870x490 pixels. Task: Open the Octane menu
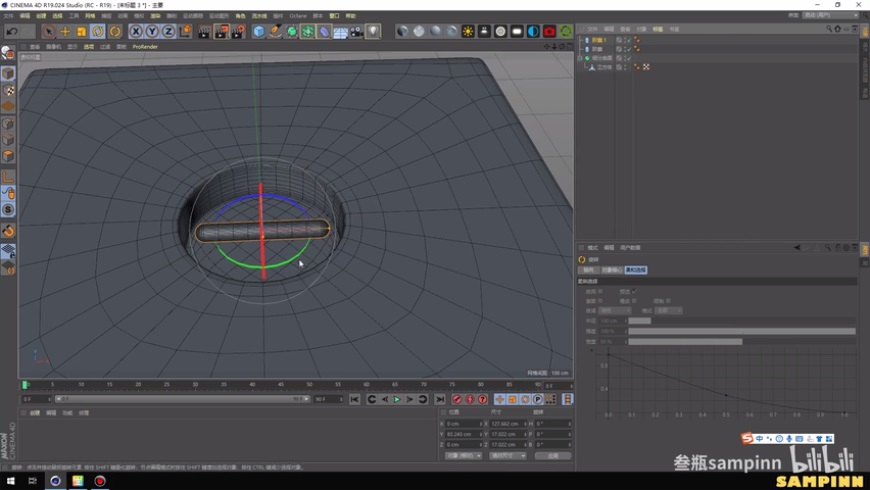(x=298, y=16)
